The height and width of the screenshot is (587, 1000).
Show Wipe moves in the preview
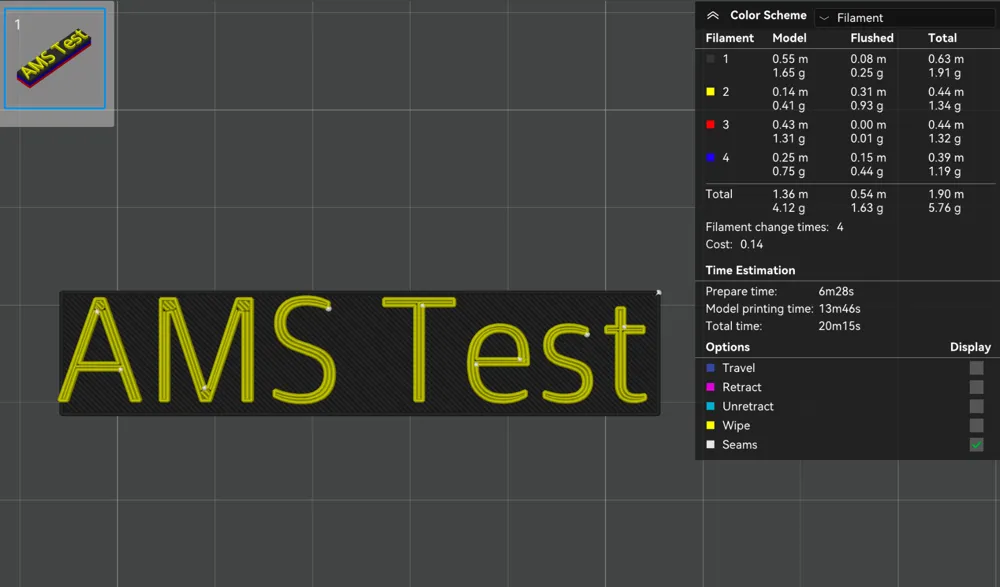975,425
